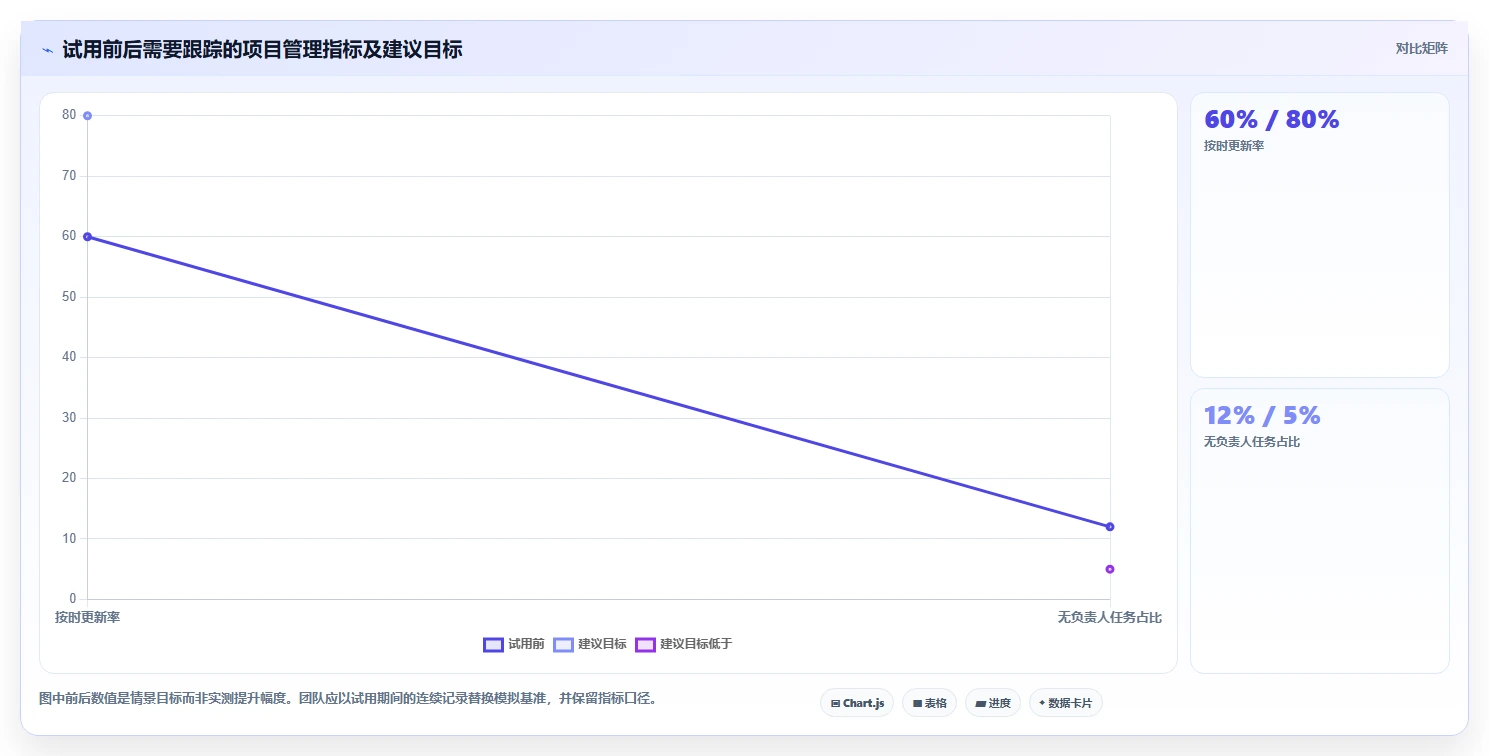
Task: Toggle the 建议目标 legend color box
Action: coord(563,644)
